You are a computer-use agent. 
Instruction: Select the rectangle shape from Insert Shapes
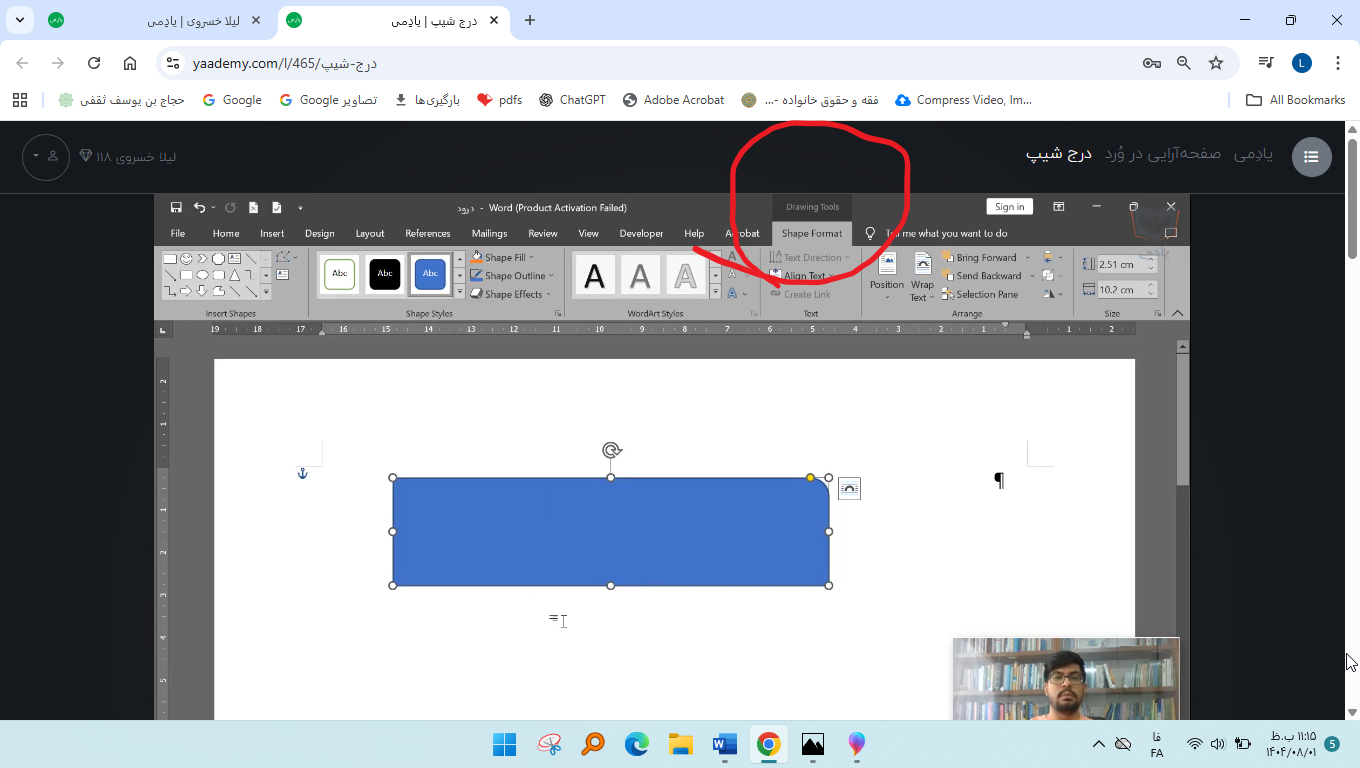170,258
